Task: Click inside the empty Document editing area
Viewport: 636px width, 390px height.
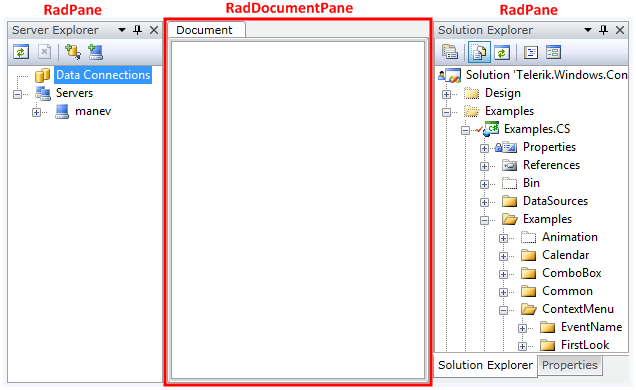Action: pos(298,210)
